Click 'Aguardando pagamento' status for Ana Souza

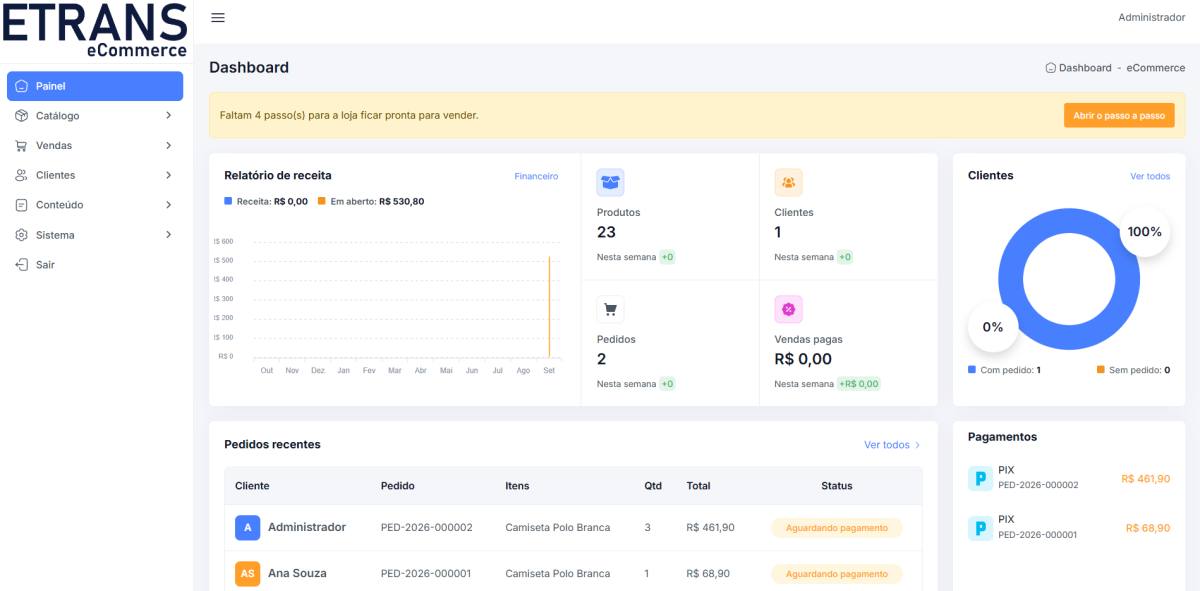tap(837, 574)
